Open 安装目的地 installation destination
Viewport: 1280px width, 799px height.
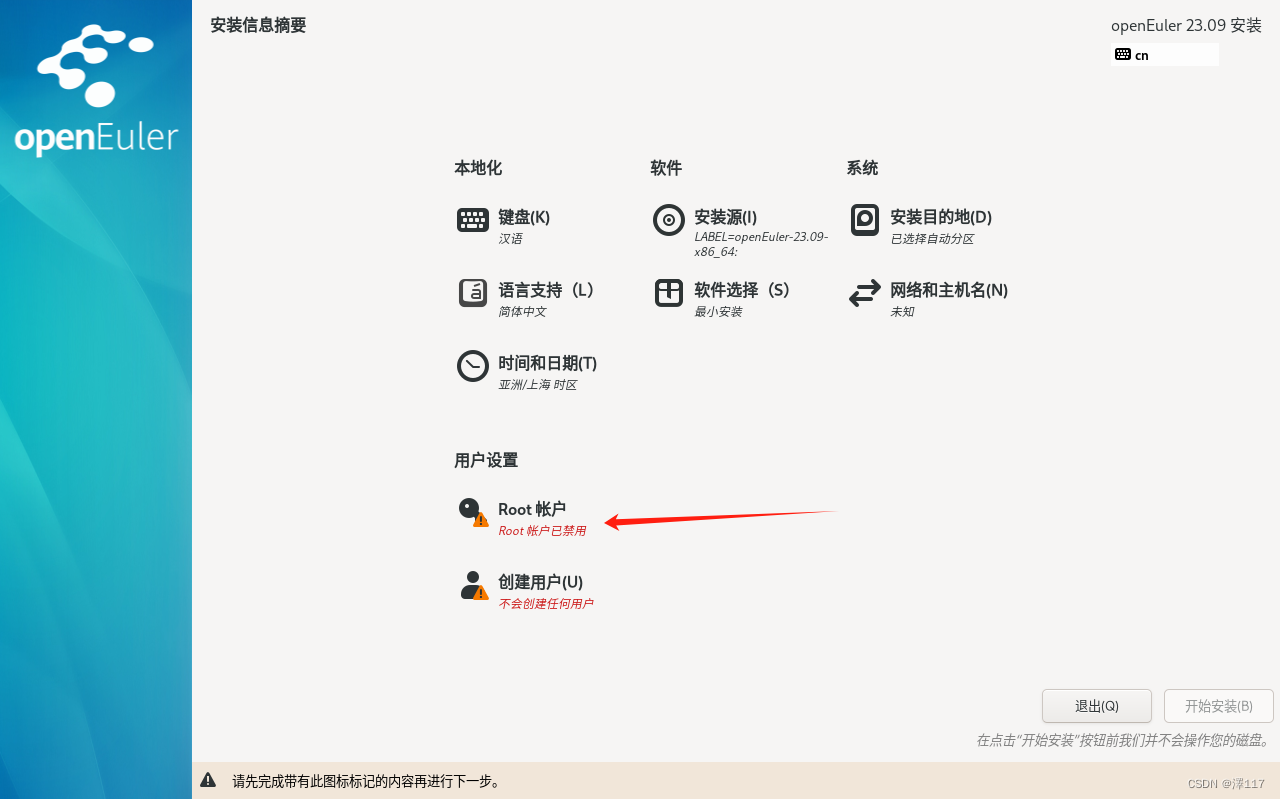coord(939,217)
